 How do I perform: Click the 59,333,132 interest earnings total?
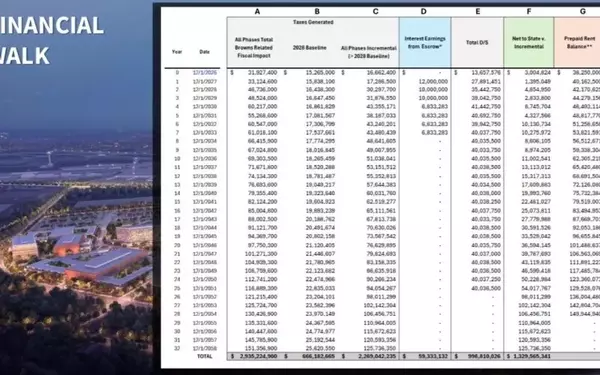[433, 356]
